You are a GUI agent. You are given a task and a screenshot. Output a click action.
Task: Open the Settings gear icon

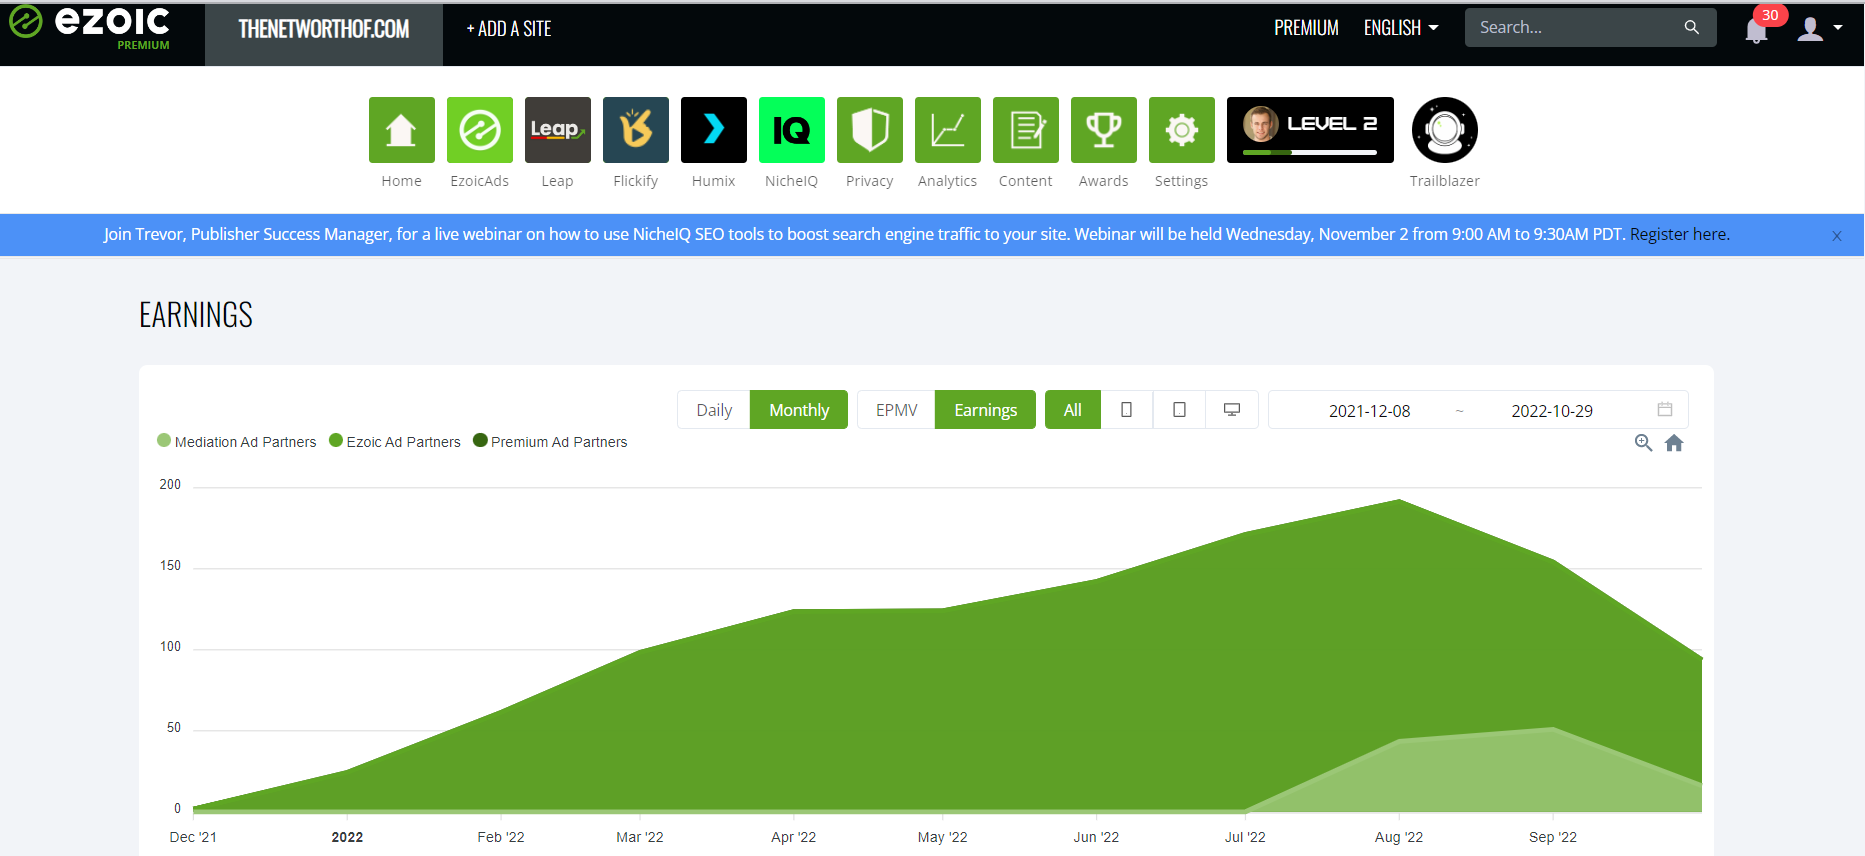tap(1181, 130)
